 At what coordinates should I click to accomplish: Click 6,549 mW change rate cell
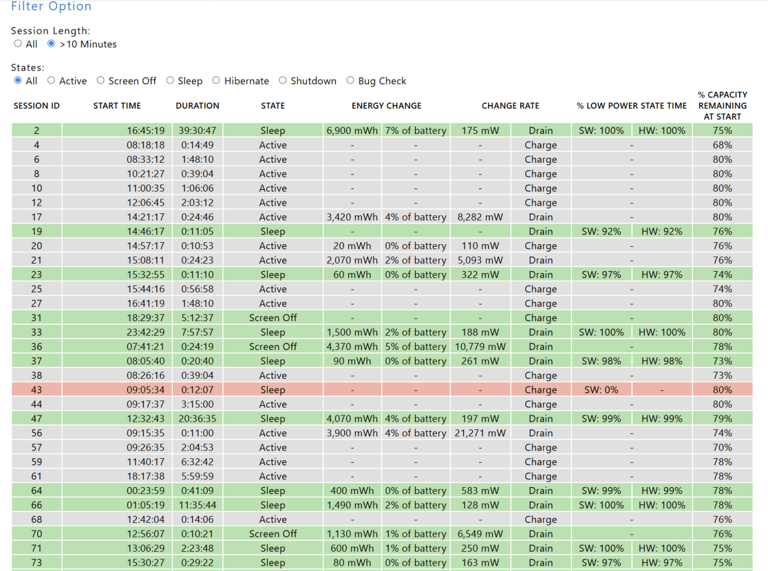(x=480, y=534)
